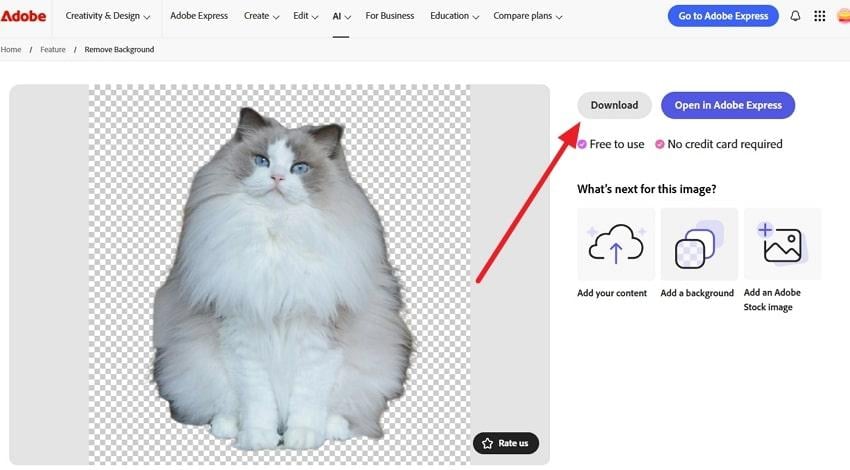
Task: Click the Add your content label
Action: (612, 293)
